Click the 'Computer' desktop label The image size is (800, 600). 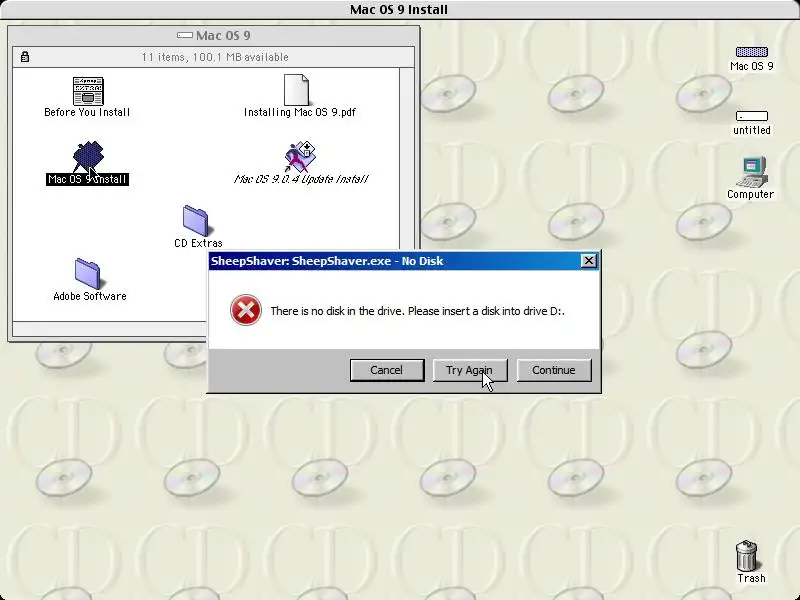coord(751,194)
